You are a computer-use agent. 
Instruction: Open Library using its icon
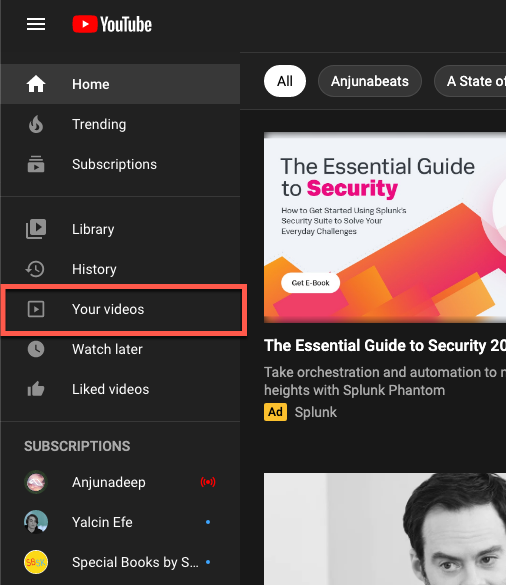point(36,229)
